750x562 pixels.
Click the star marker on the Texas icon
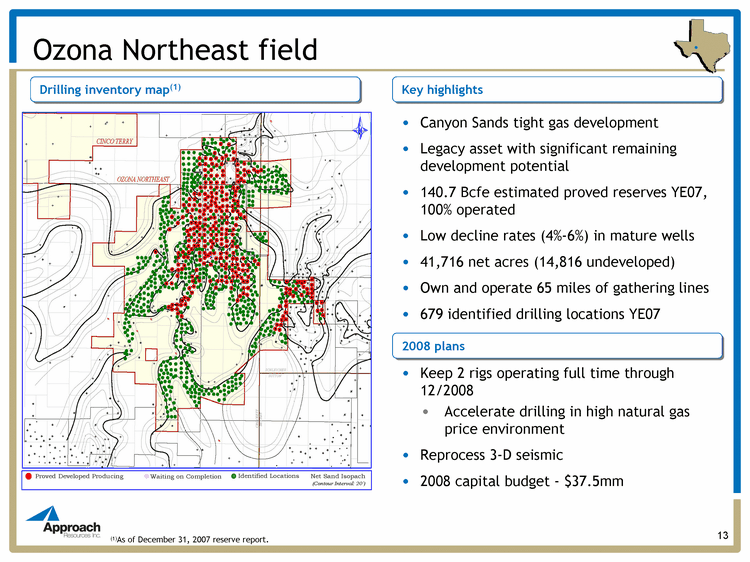coord(692,48)
